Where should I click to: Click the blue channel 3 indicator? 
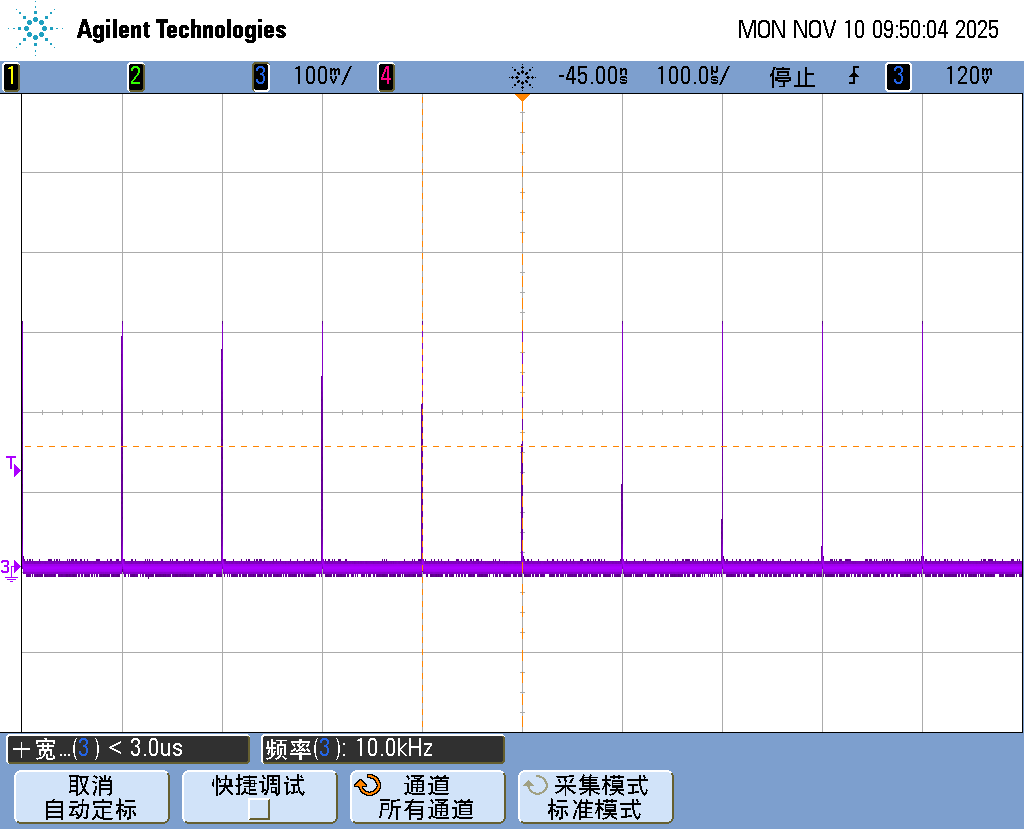(260, 77)
